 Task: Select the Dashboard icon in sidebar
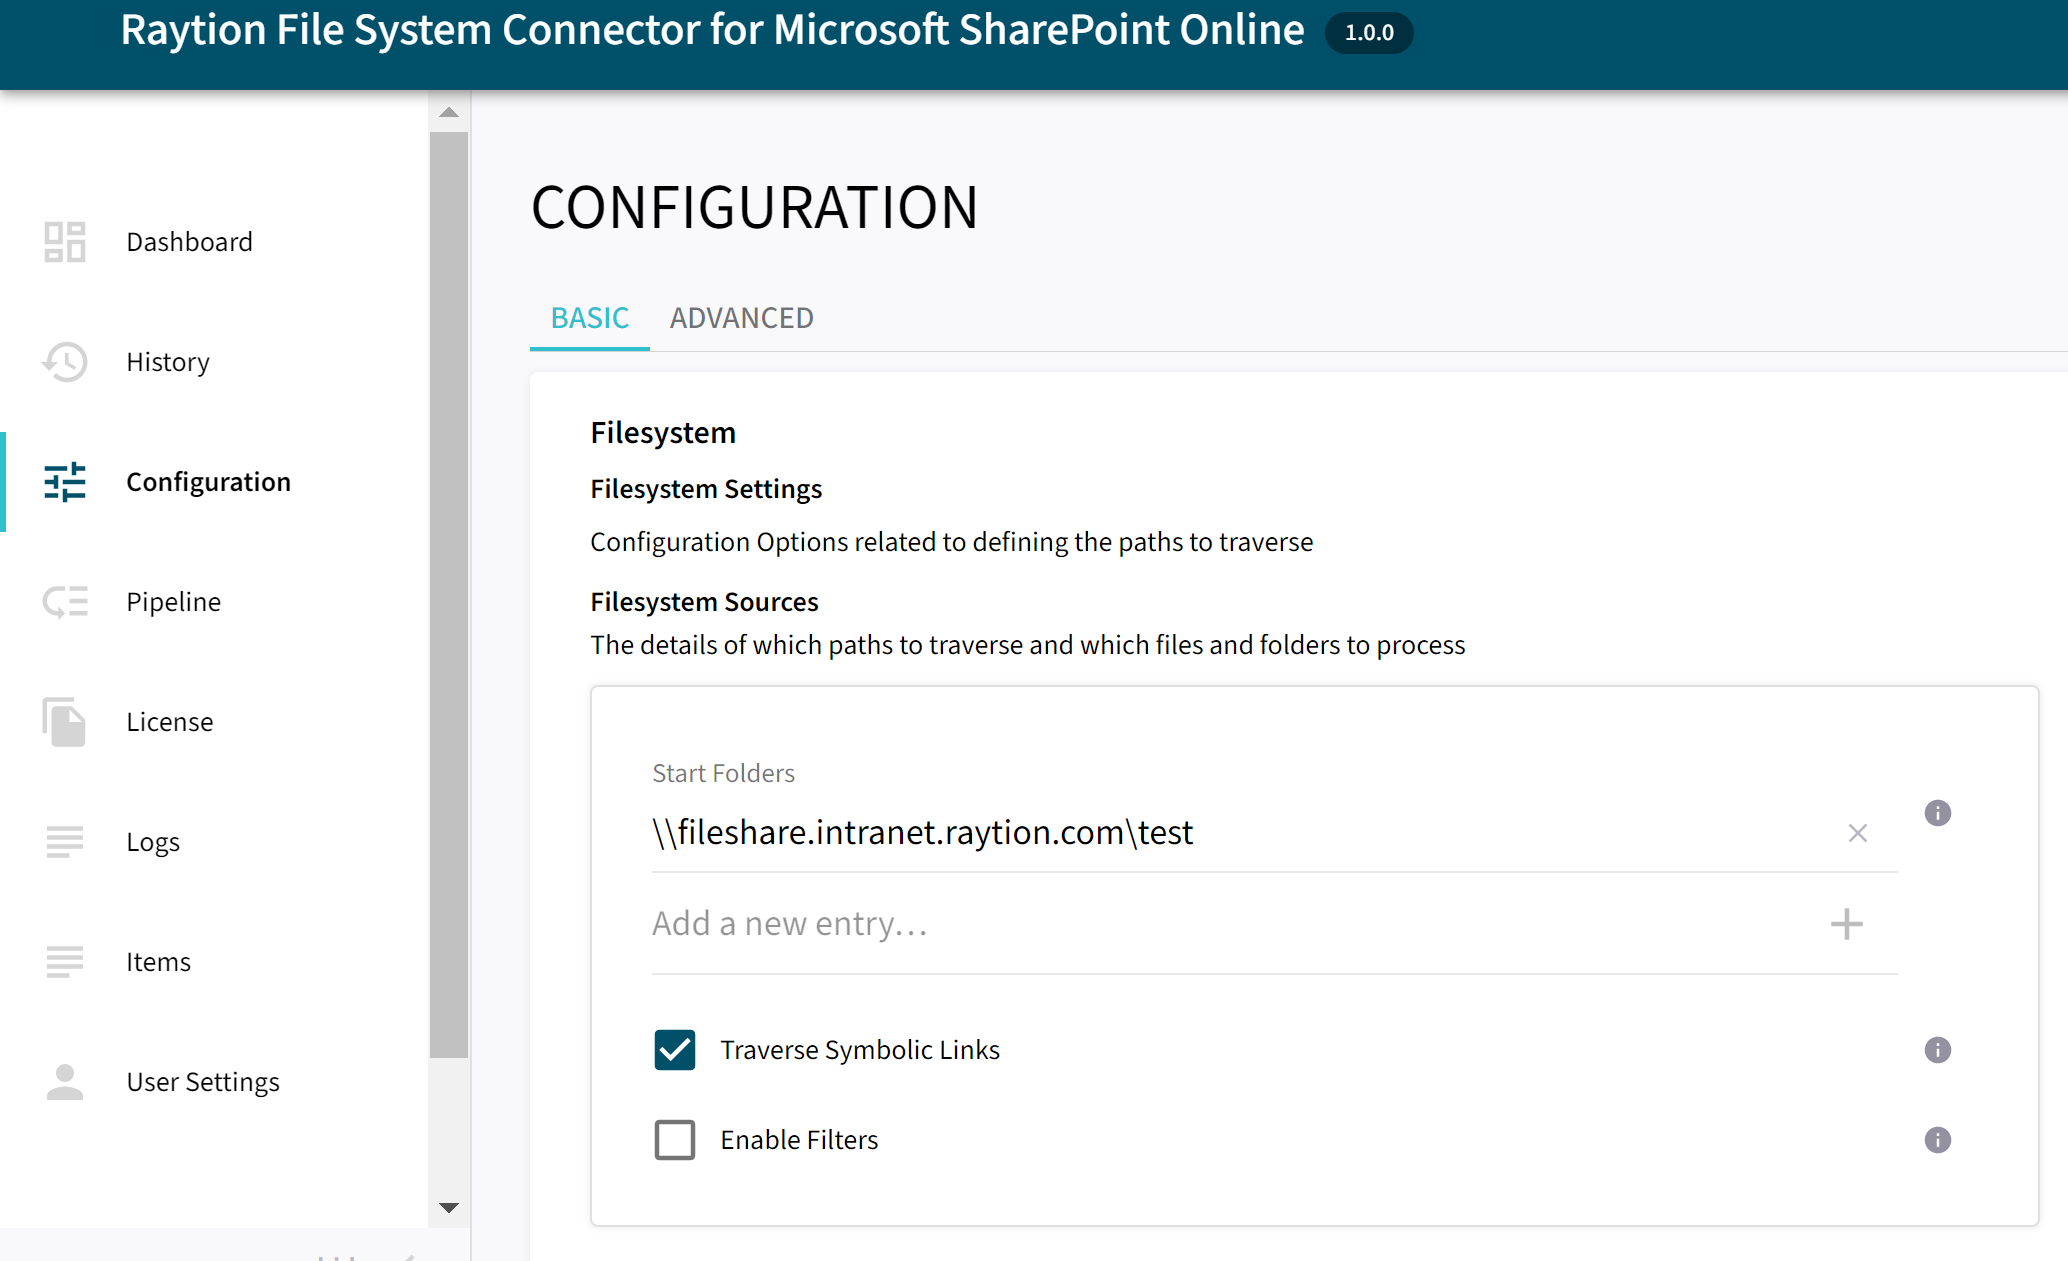pyautogui.click(x=64, y=241)
